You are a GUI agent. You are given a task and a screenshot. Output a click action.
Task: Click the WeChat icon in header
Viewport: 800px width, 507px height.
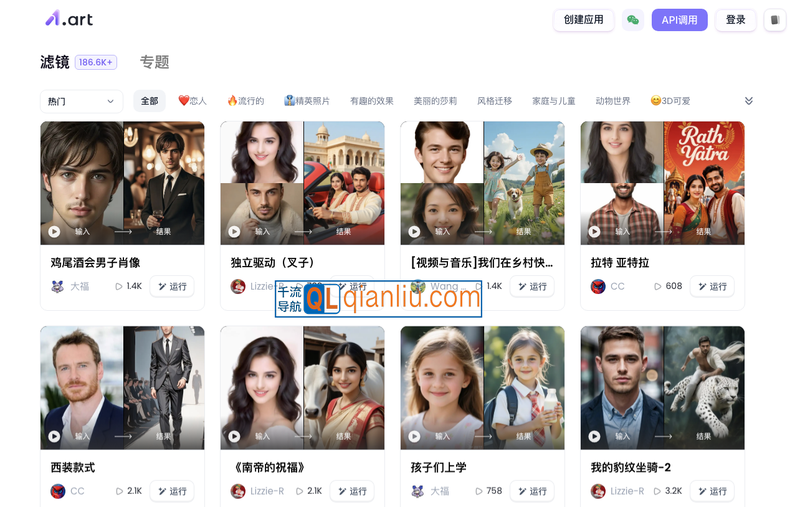point(633,20)
